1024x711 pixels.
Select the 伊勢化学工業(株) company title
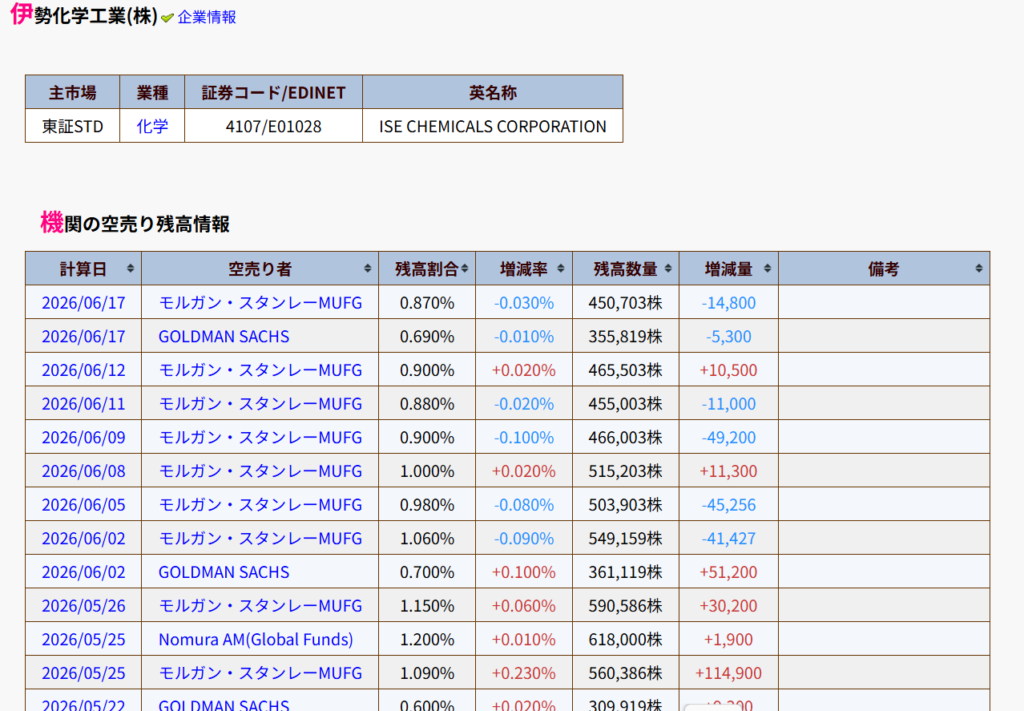point(84,15)
